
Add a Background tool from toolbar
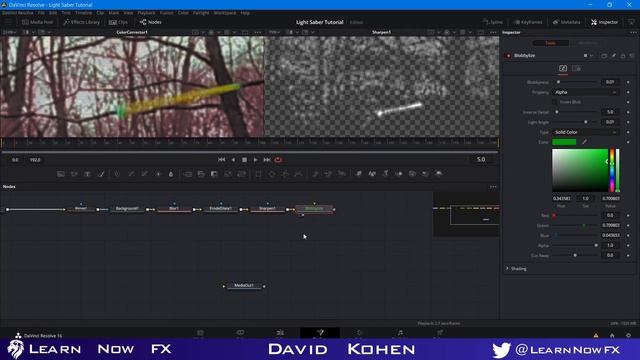60,174
